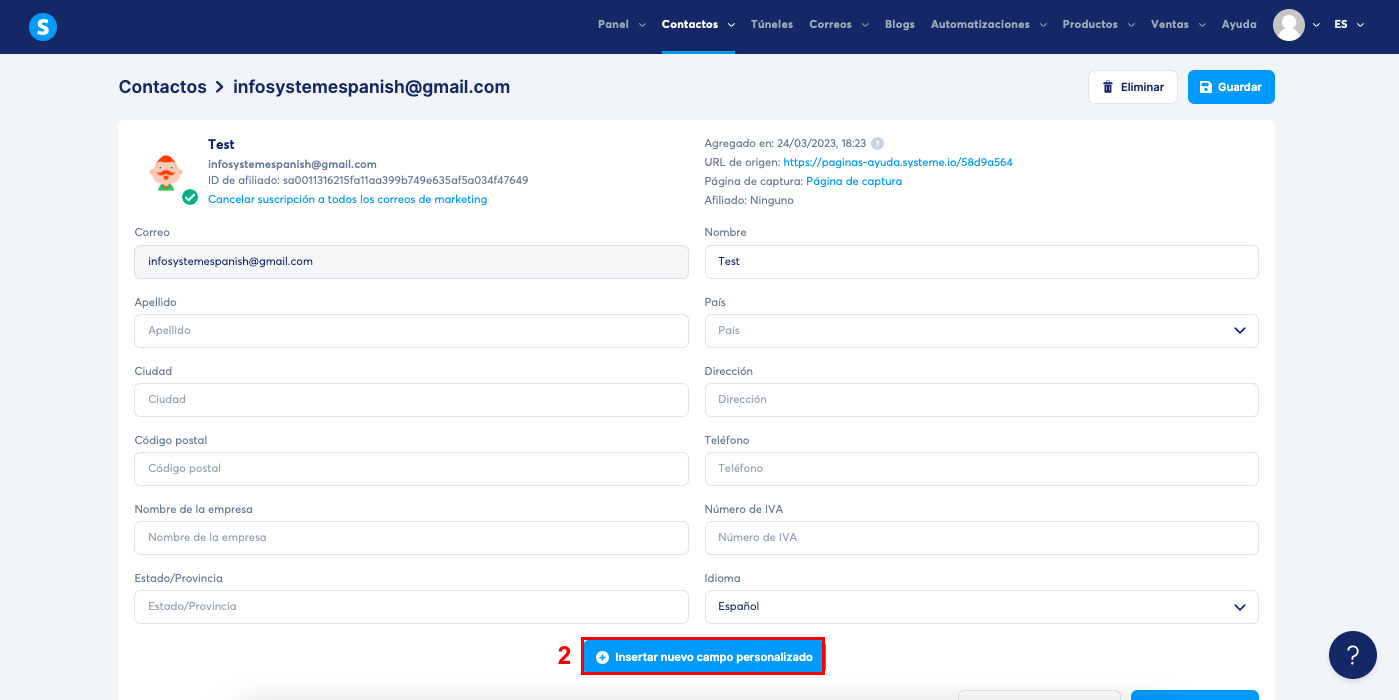
Task: Expand the ES language selector
Action: point(1349,23)
